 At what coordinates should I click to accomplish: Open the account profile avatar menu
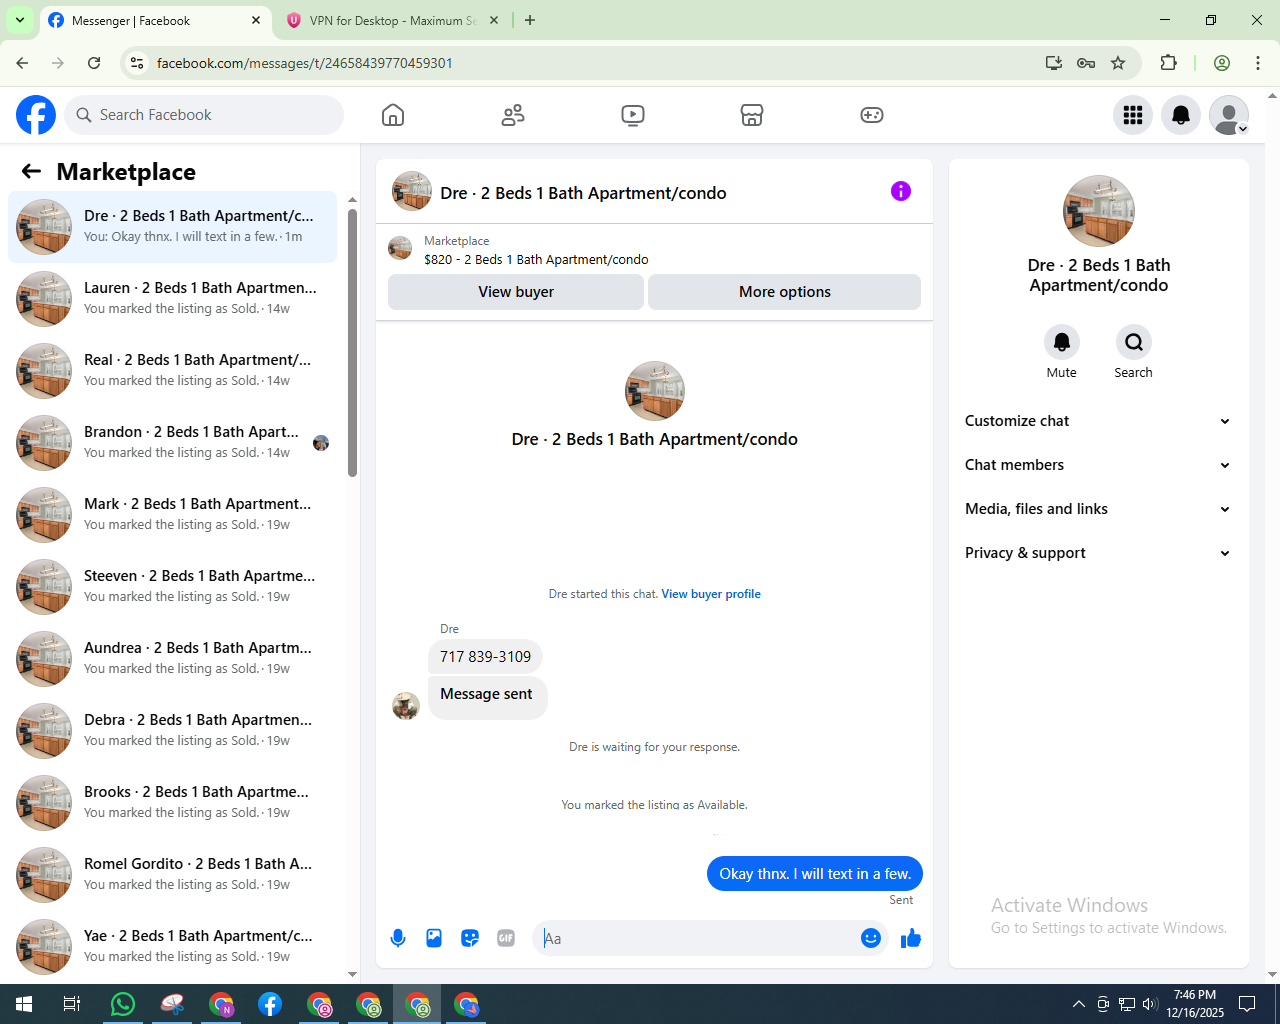(x=1229, y=115)
